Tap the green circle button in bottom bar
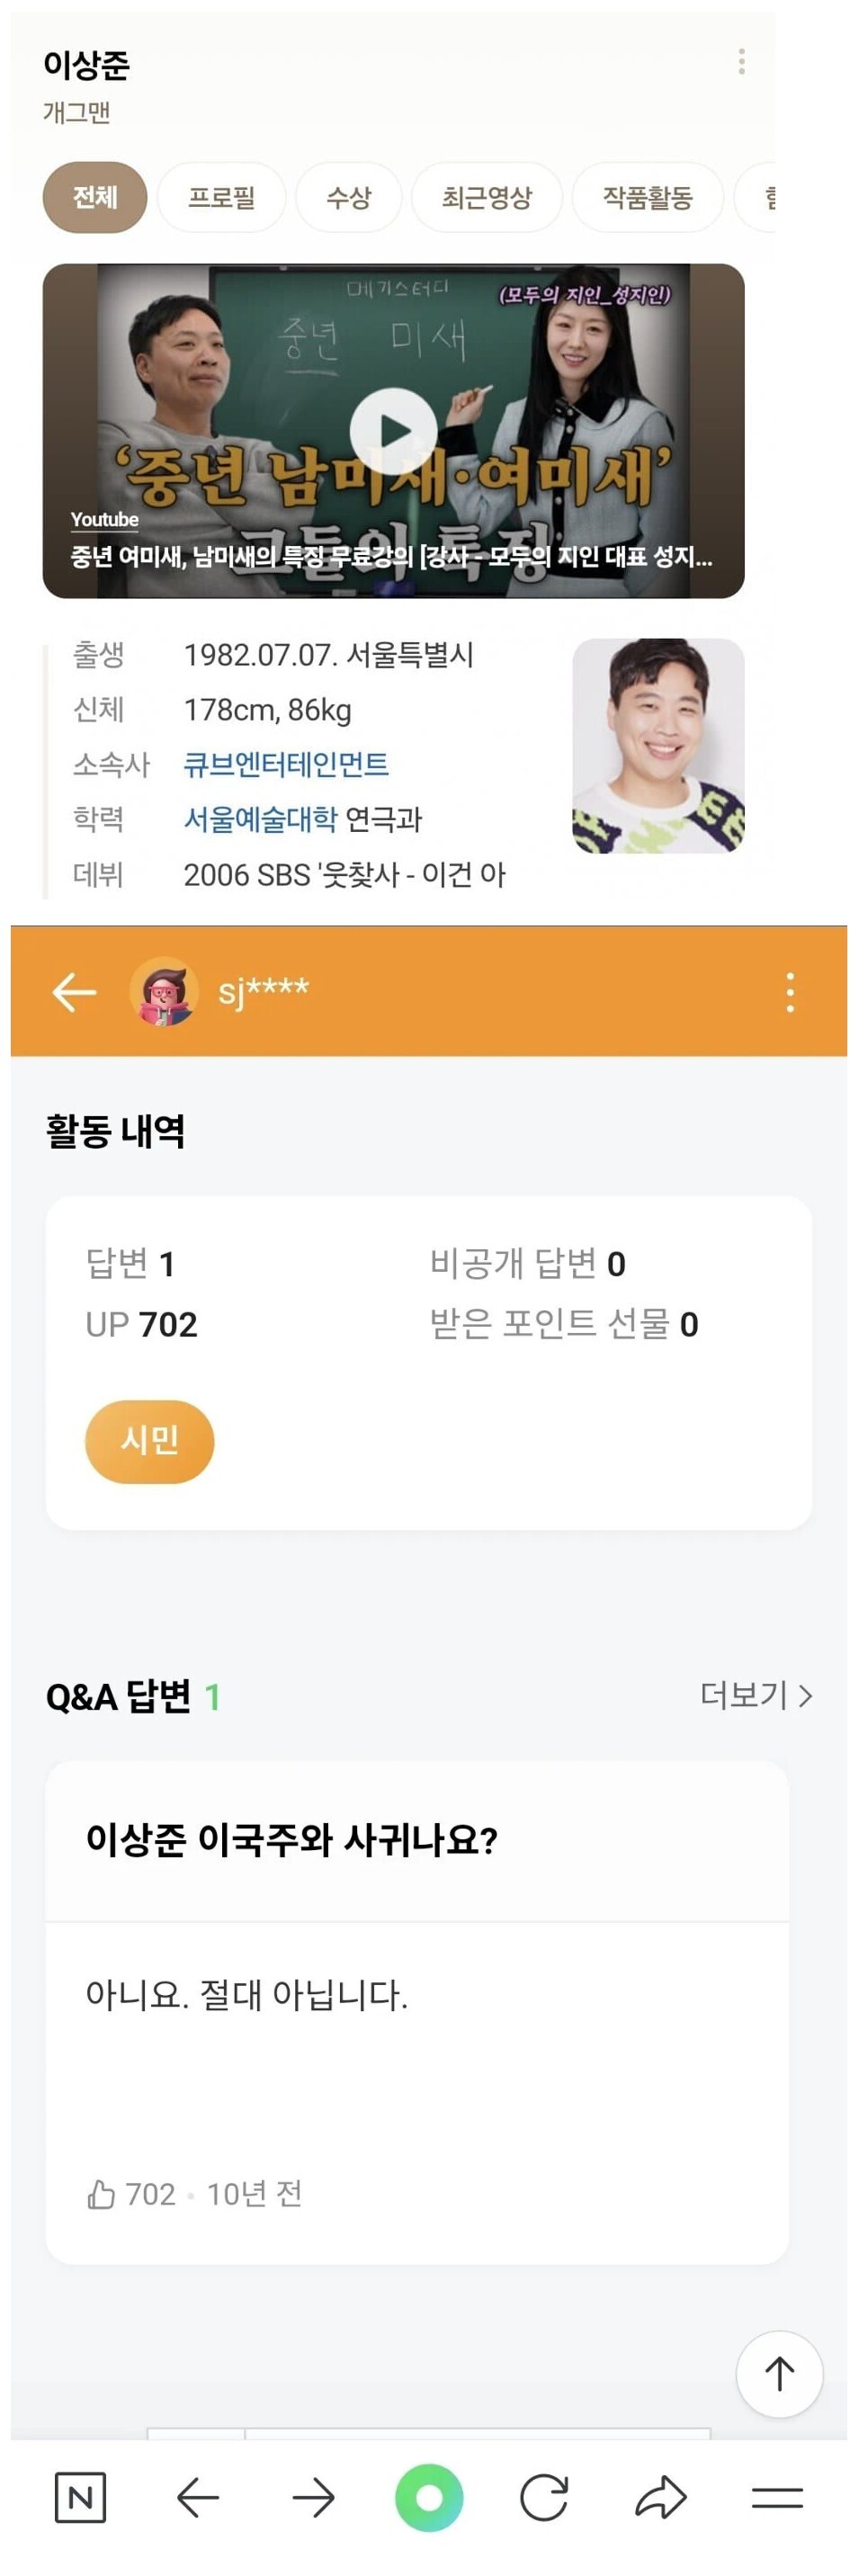The width and height of the screenshot is (859, 2576). coord(429,2498)
